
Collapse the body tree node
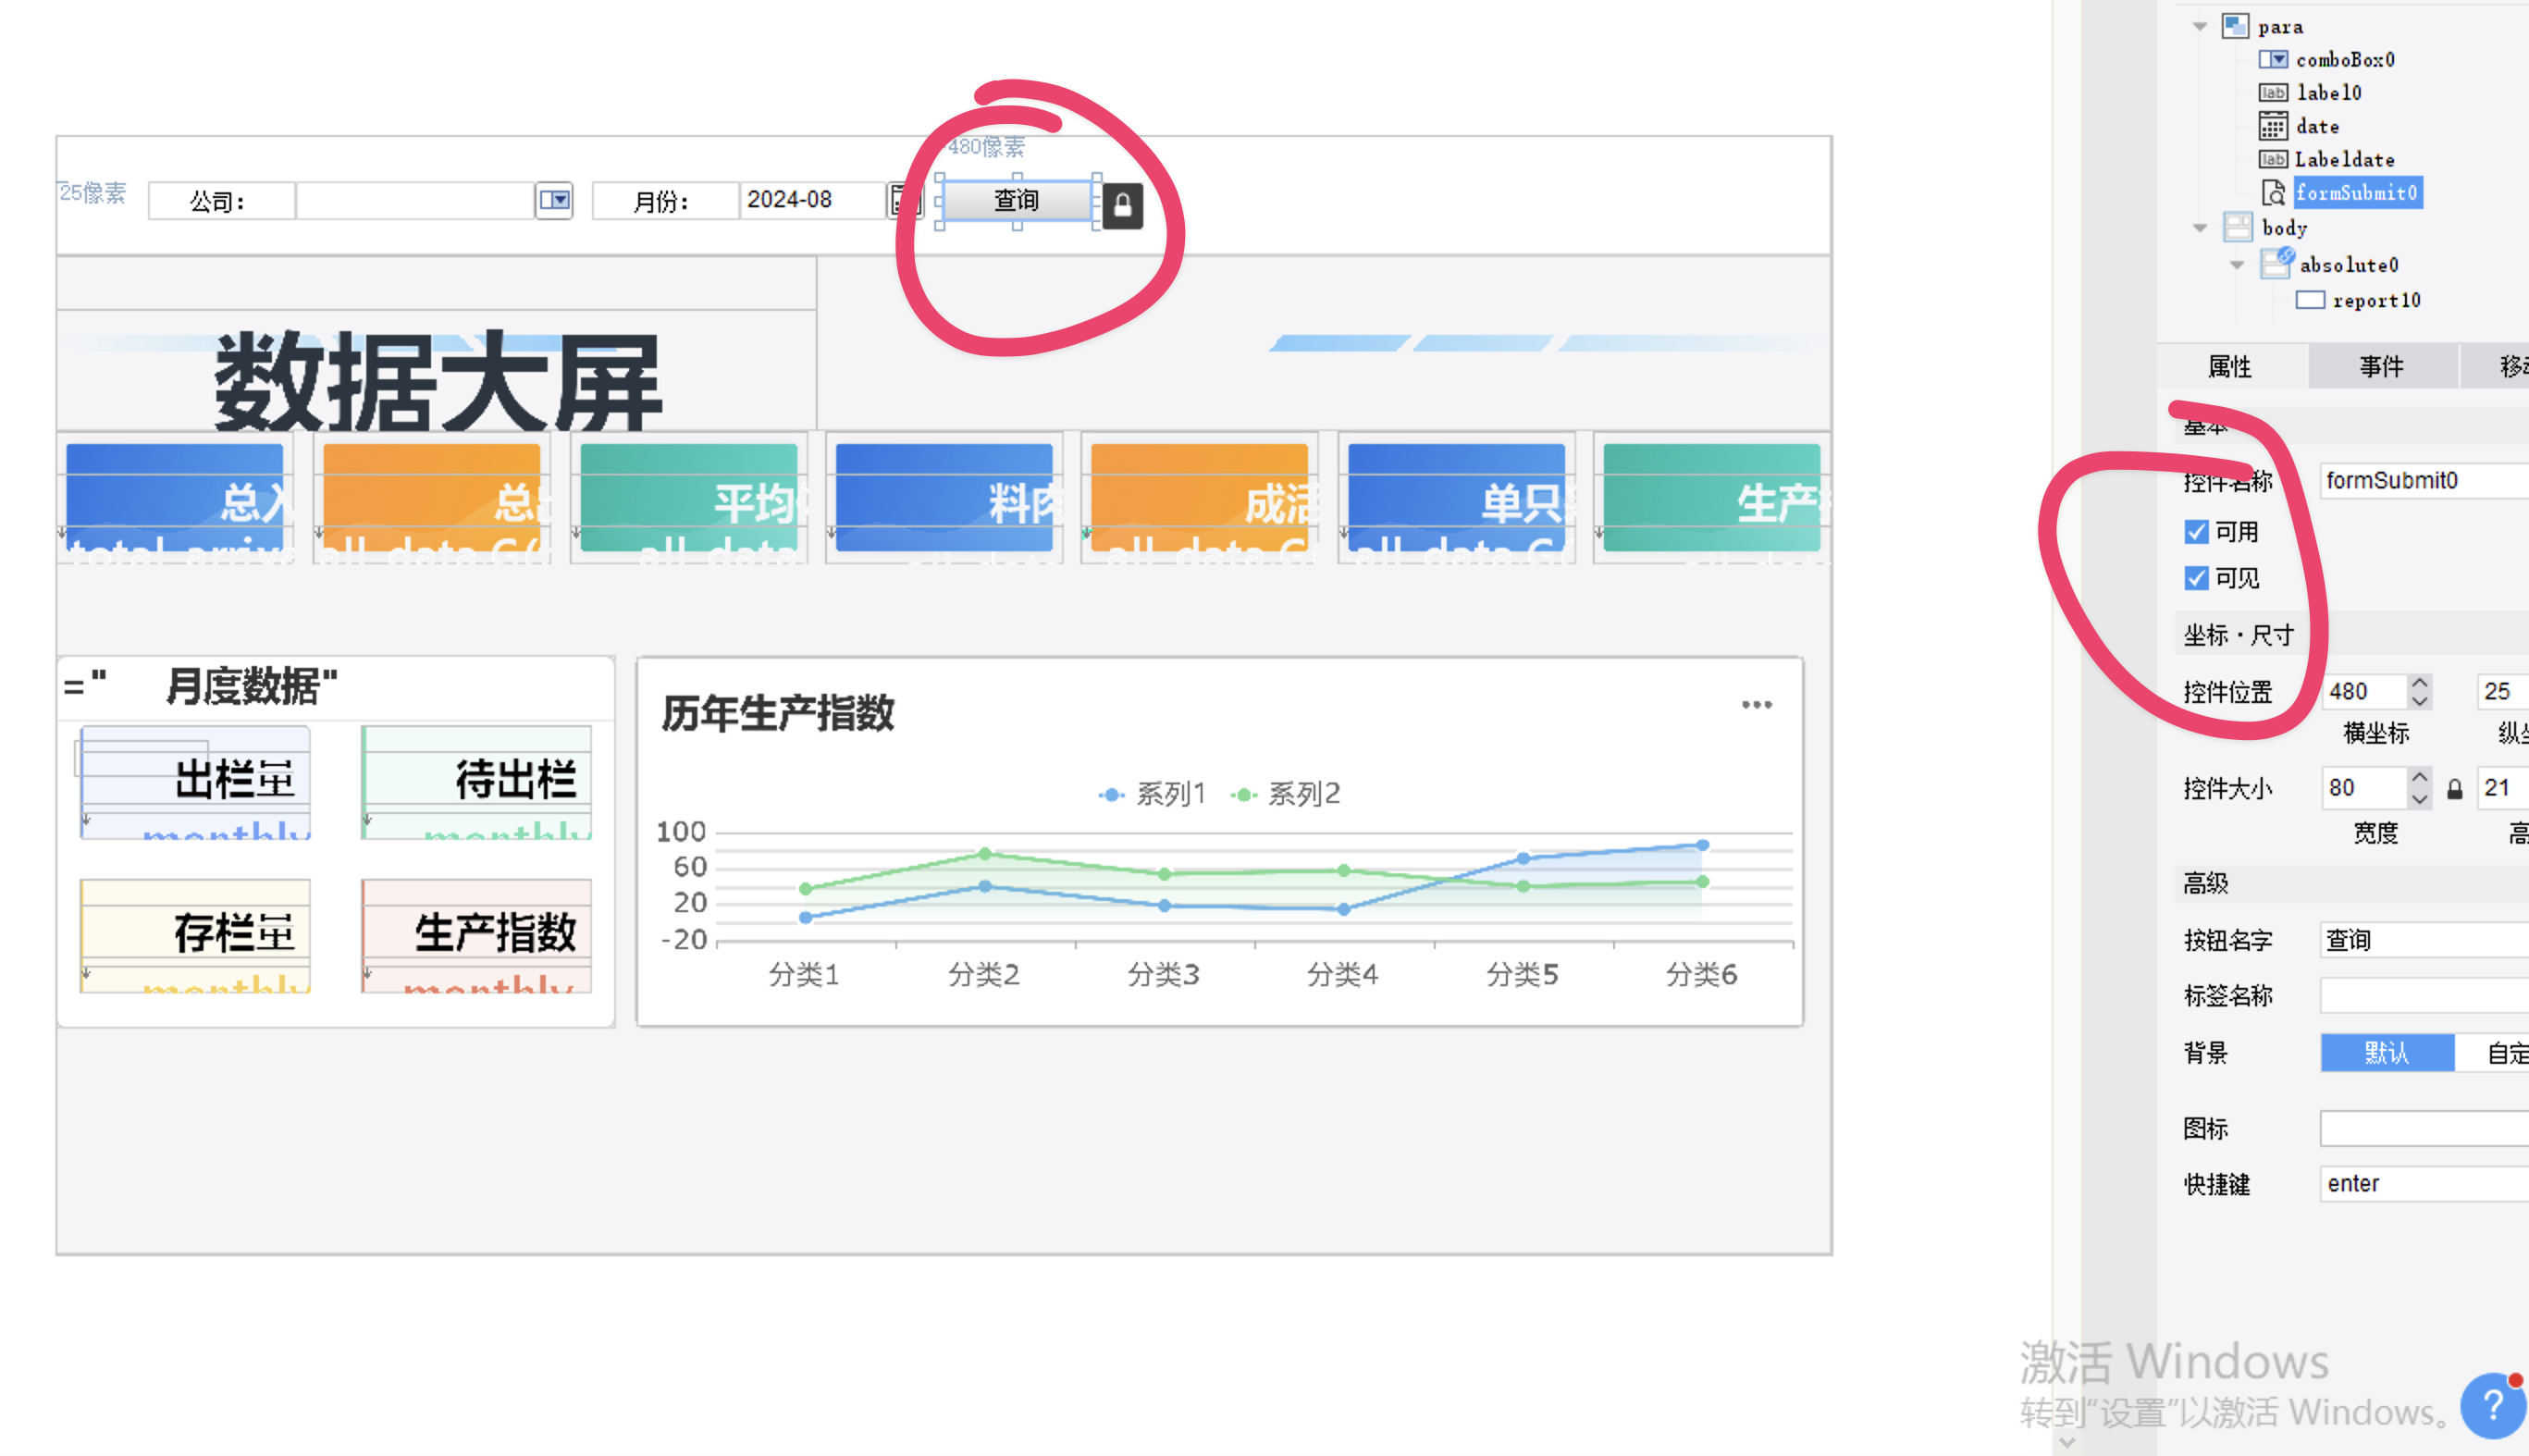point(2200,228)
